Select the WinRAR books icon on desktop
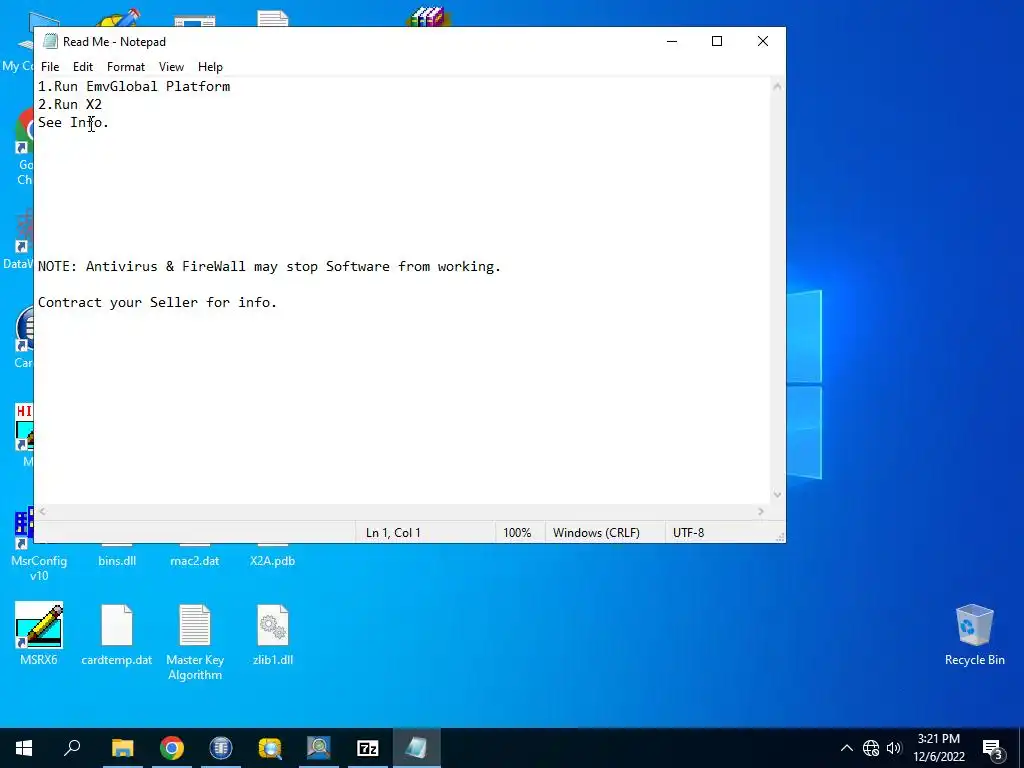 pyautogui.click(x=428, y=18)
